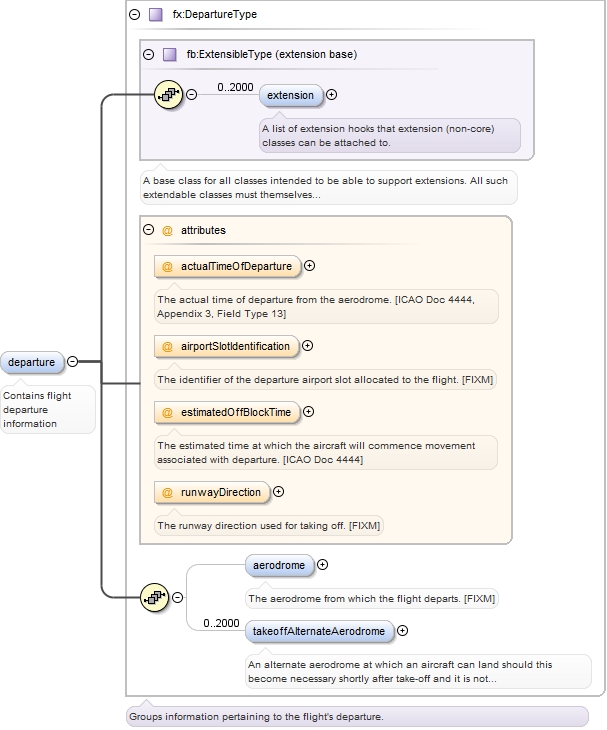Image resolution: width=607 pixels, height=730 pixels.
Task: Click the @ icon of runwayDirection
Action: (168, 492)
